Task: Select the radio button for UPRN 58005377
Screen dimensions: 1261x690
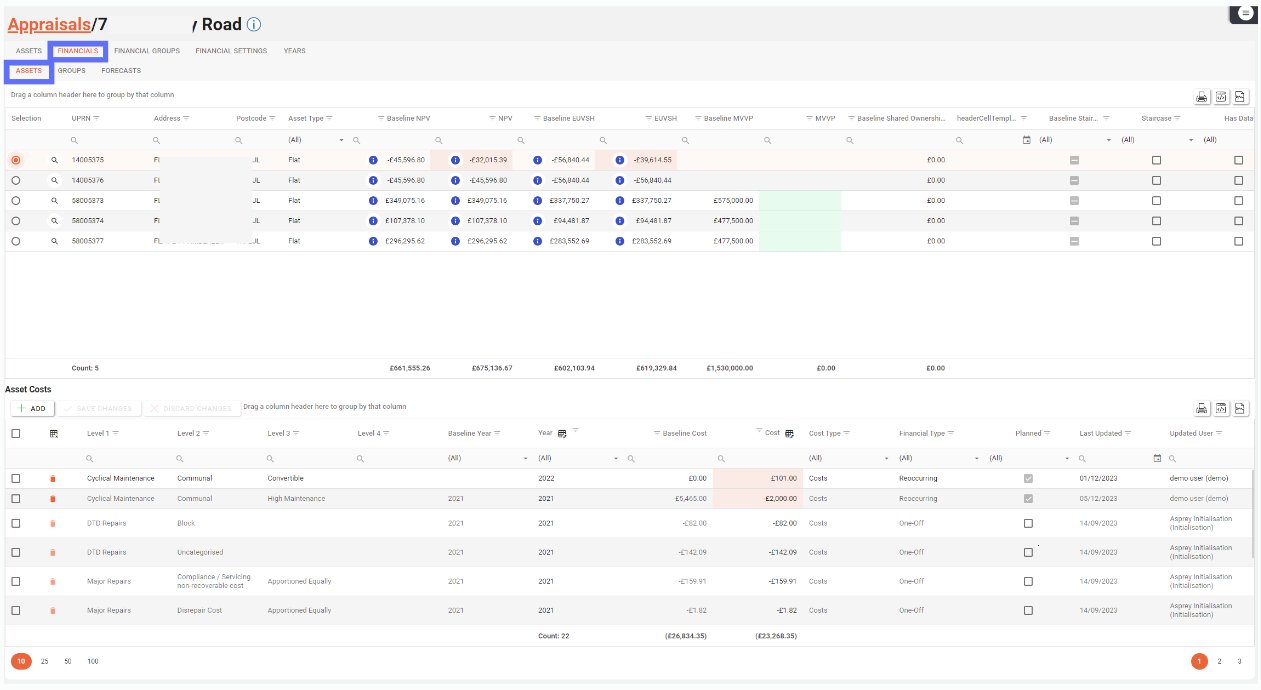Action: click(x=15, y=241)
